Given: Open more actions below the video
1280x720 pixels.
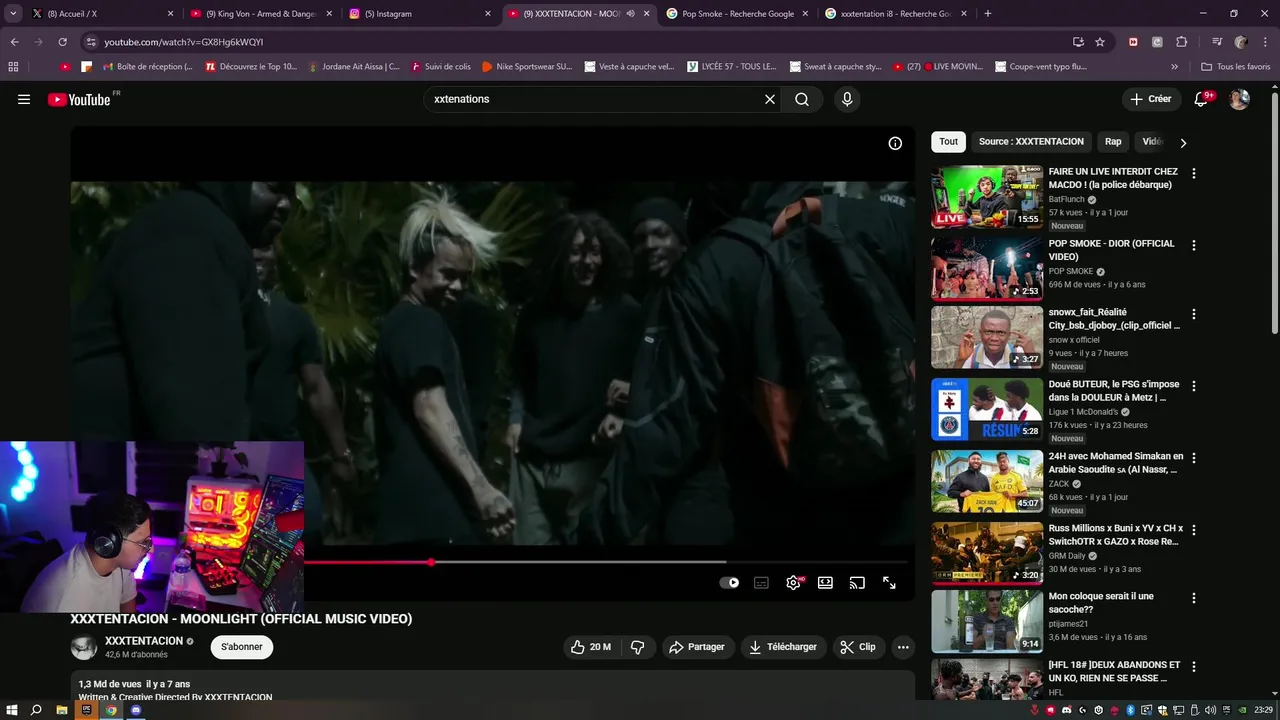Looking at the screenshot, I should pyautogui.click(x=903, y=647).
